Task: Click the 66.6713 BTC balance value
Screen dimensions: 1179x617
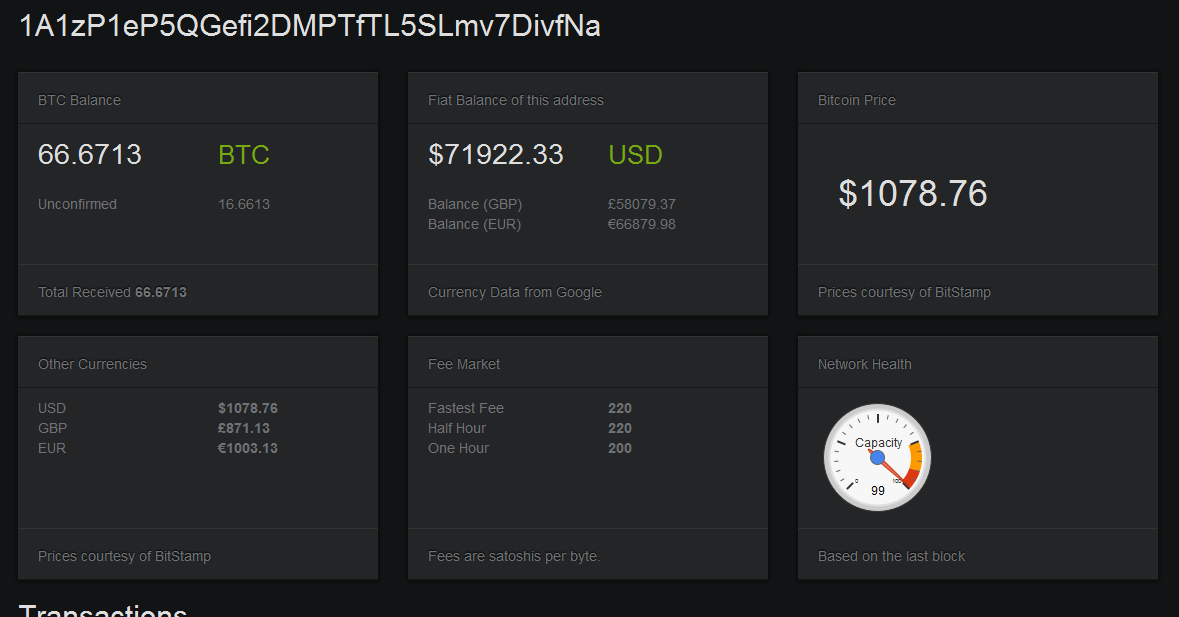Action: click(x=90, y=155)
